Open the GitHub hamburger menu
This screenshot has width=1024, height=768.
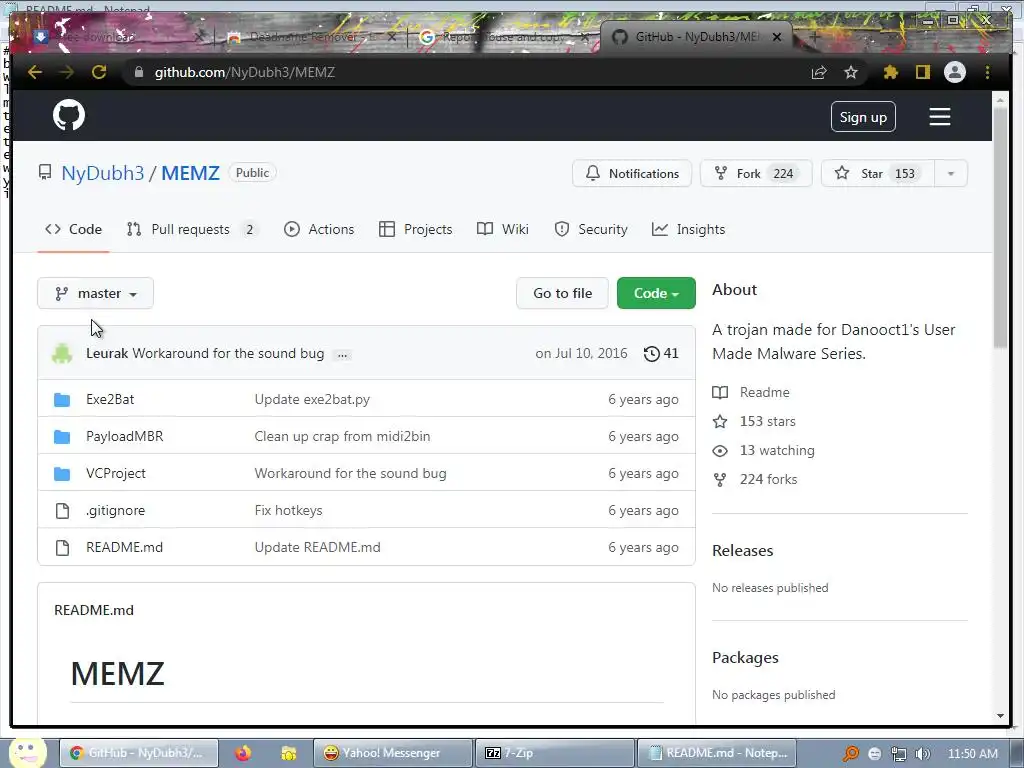[x=940, y=117]
